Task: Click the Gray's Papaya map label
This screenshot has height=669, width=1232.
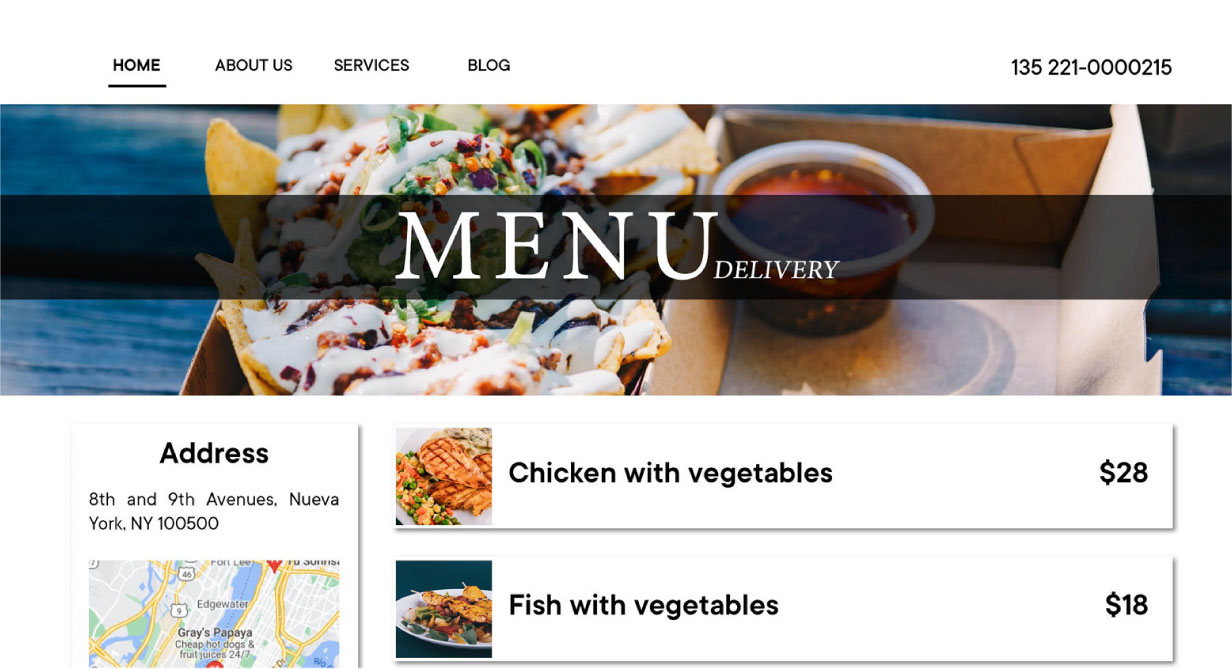Action: point(215,633)
